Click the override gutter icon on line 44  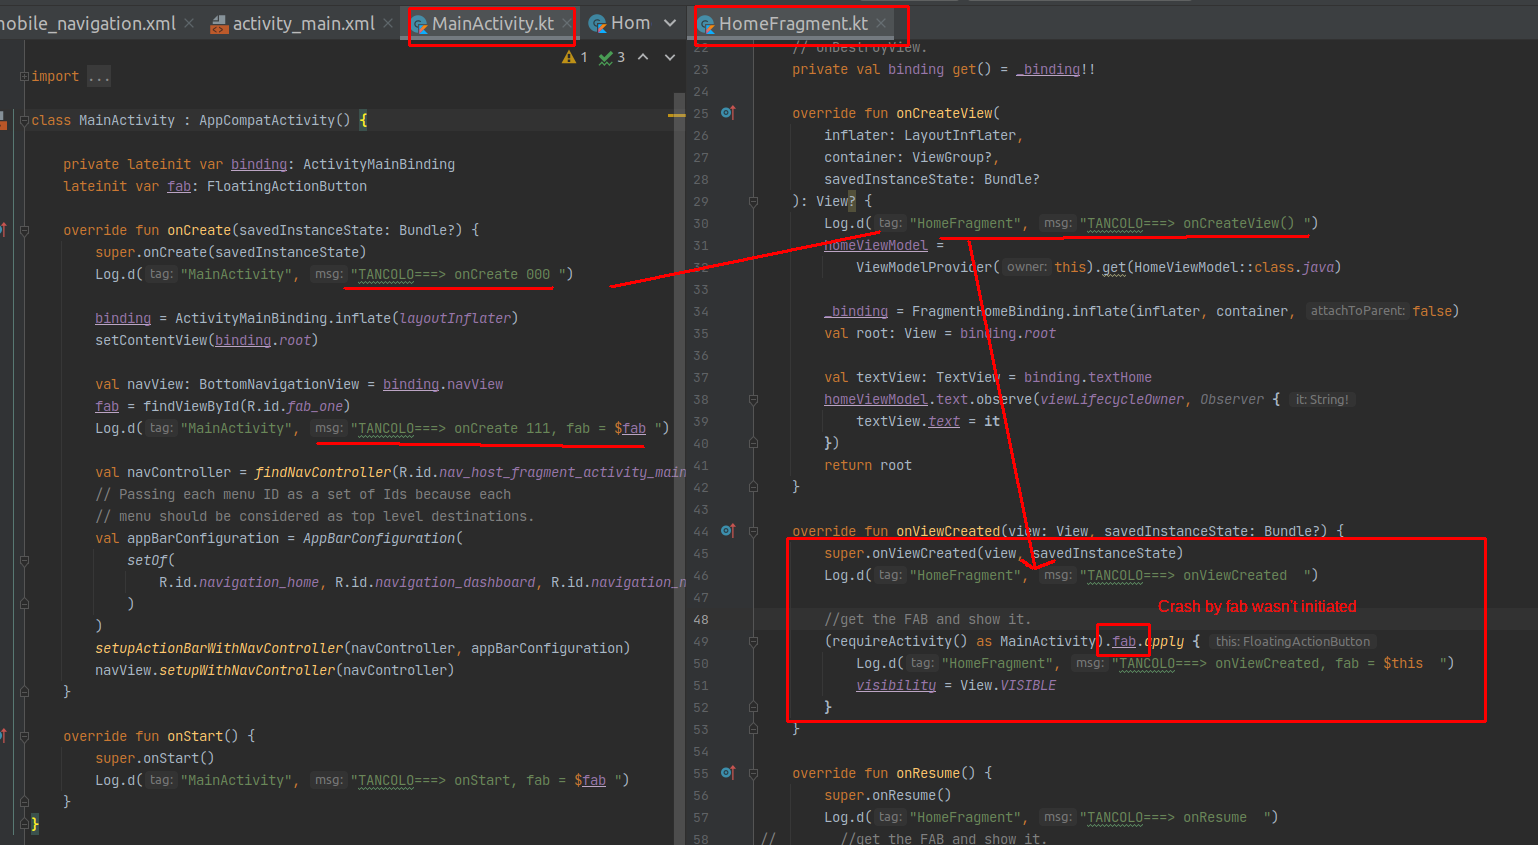click(728, 531)
